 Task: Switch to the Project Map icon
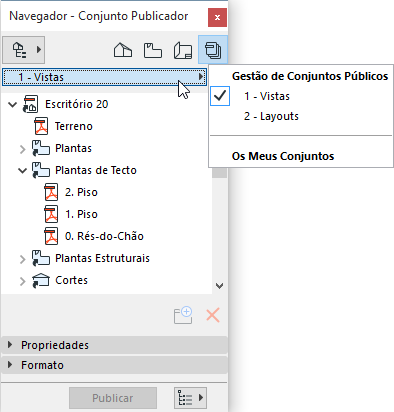[123, 50]
